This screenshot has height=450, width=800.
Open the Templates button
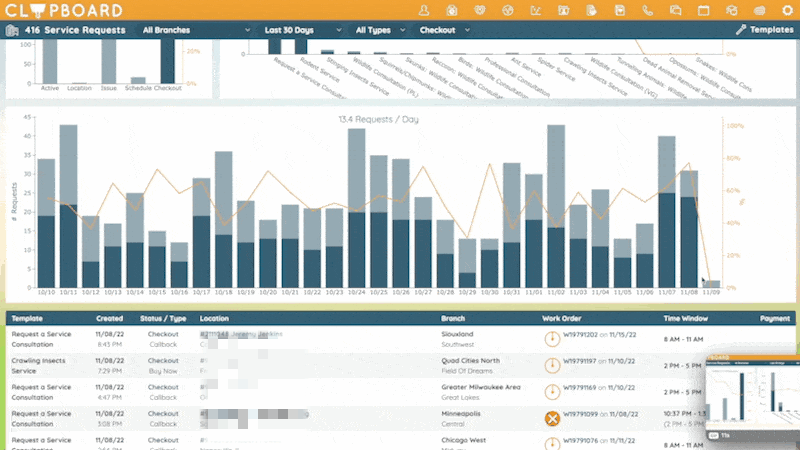(x=764, y=30)
